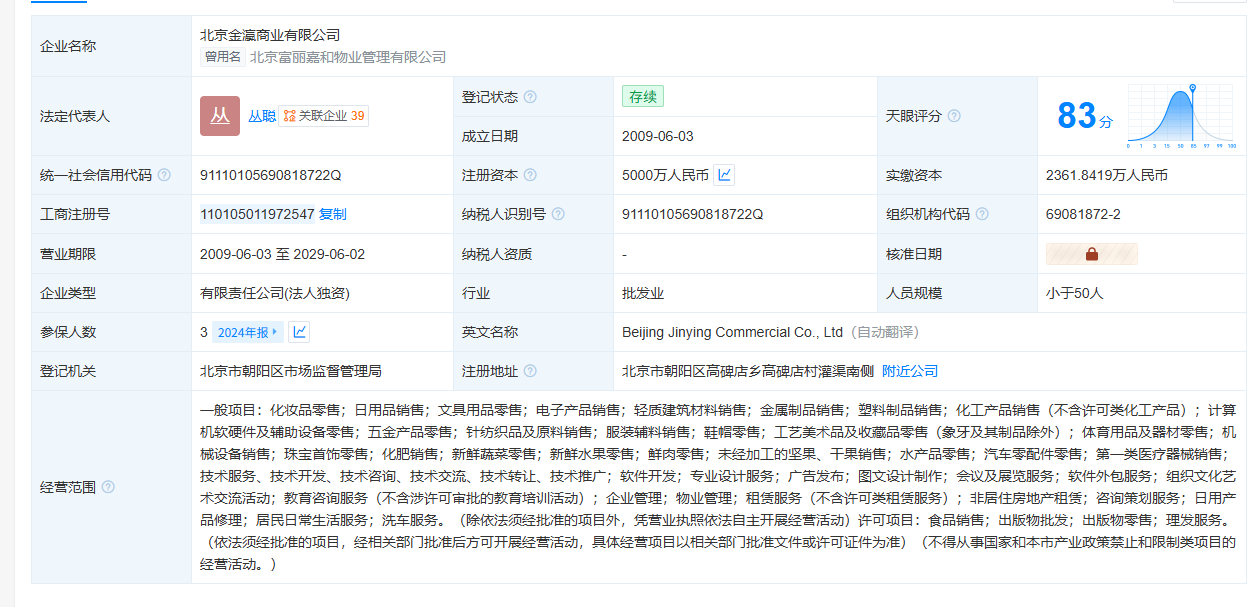Click the 经营范围 business scope paragraph
1260x607 pixels.
[x=718, y=487]
